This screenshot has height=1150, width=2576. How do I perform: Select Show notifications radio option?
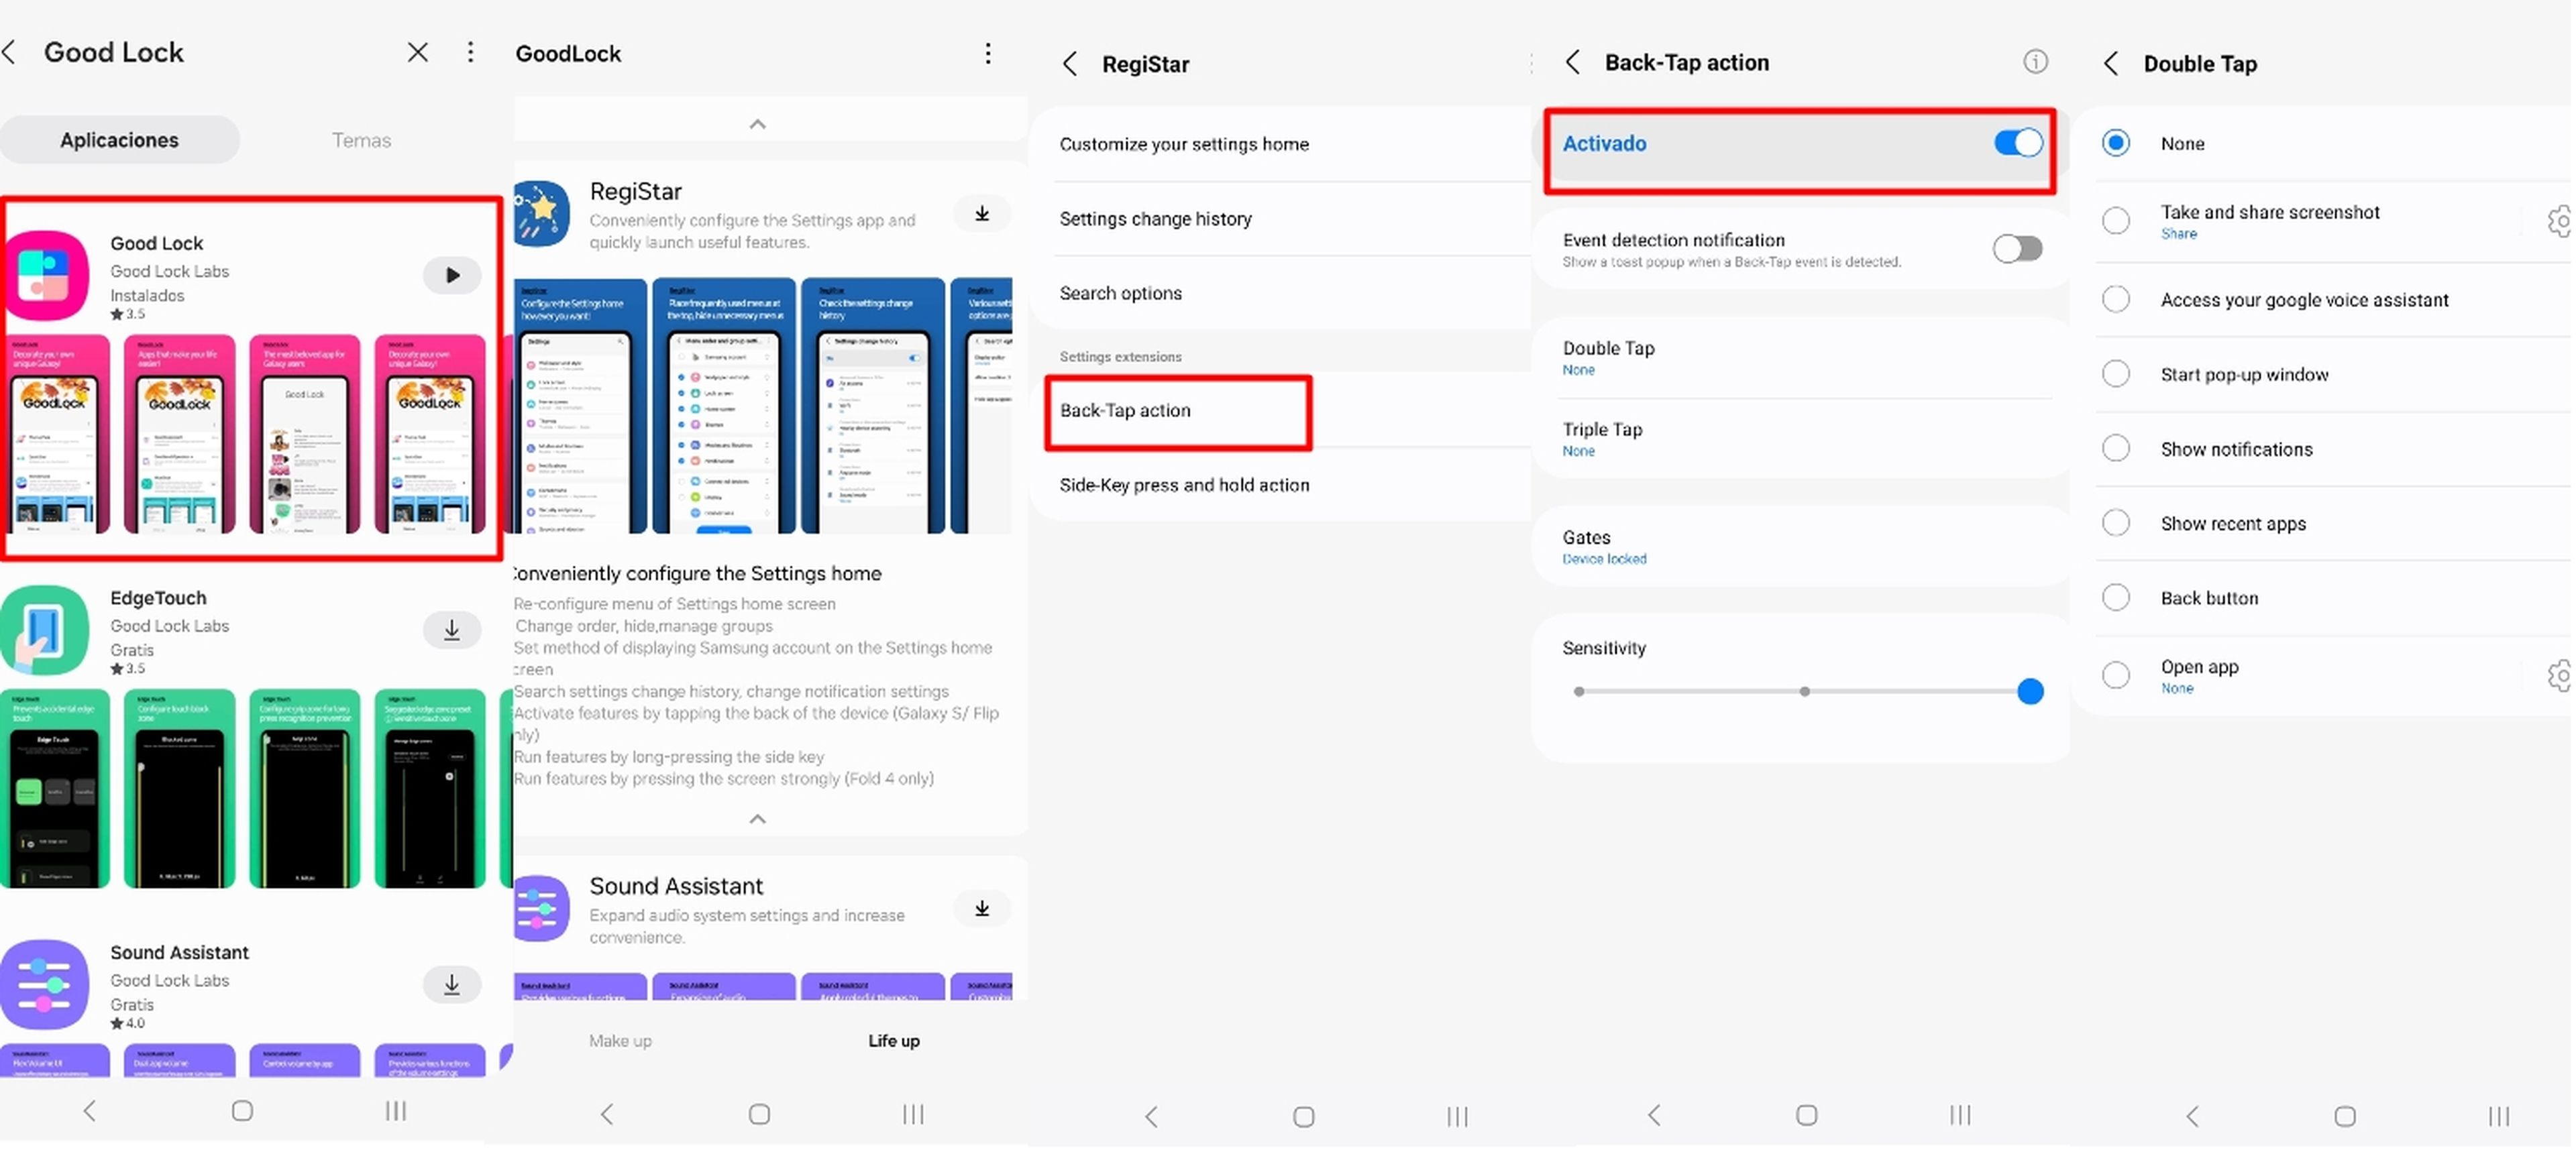2116,448
